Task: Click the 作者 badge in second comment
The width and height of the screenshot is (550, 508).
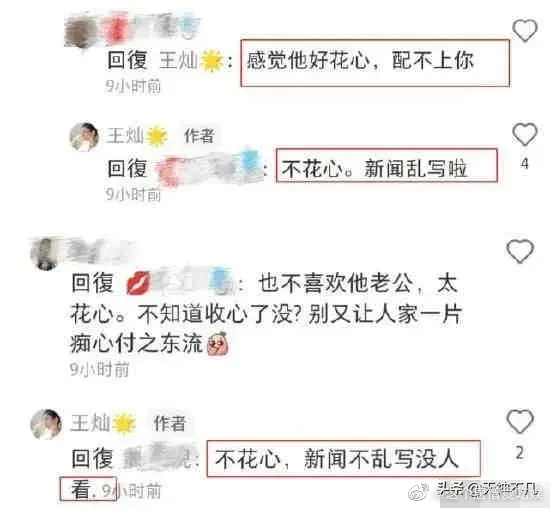Action: point(199,136)
